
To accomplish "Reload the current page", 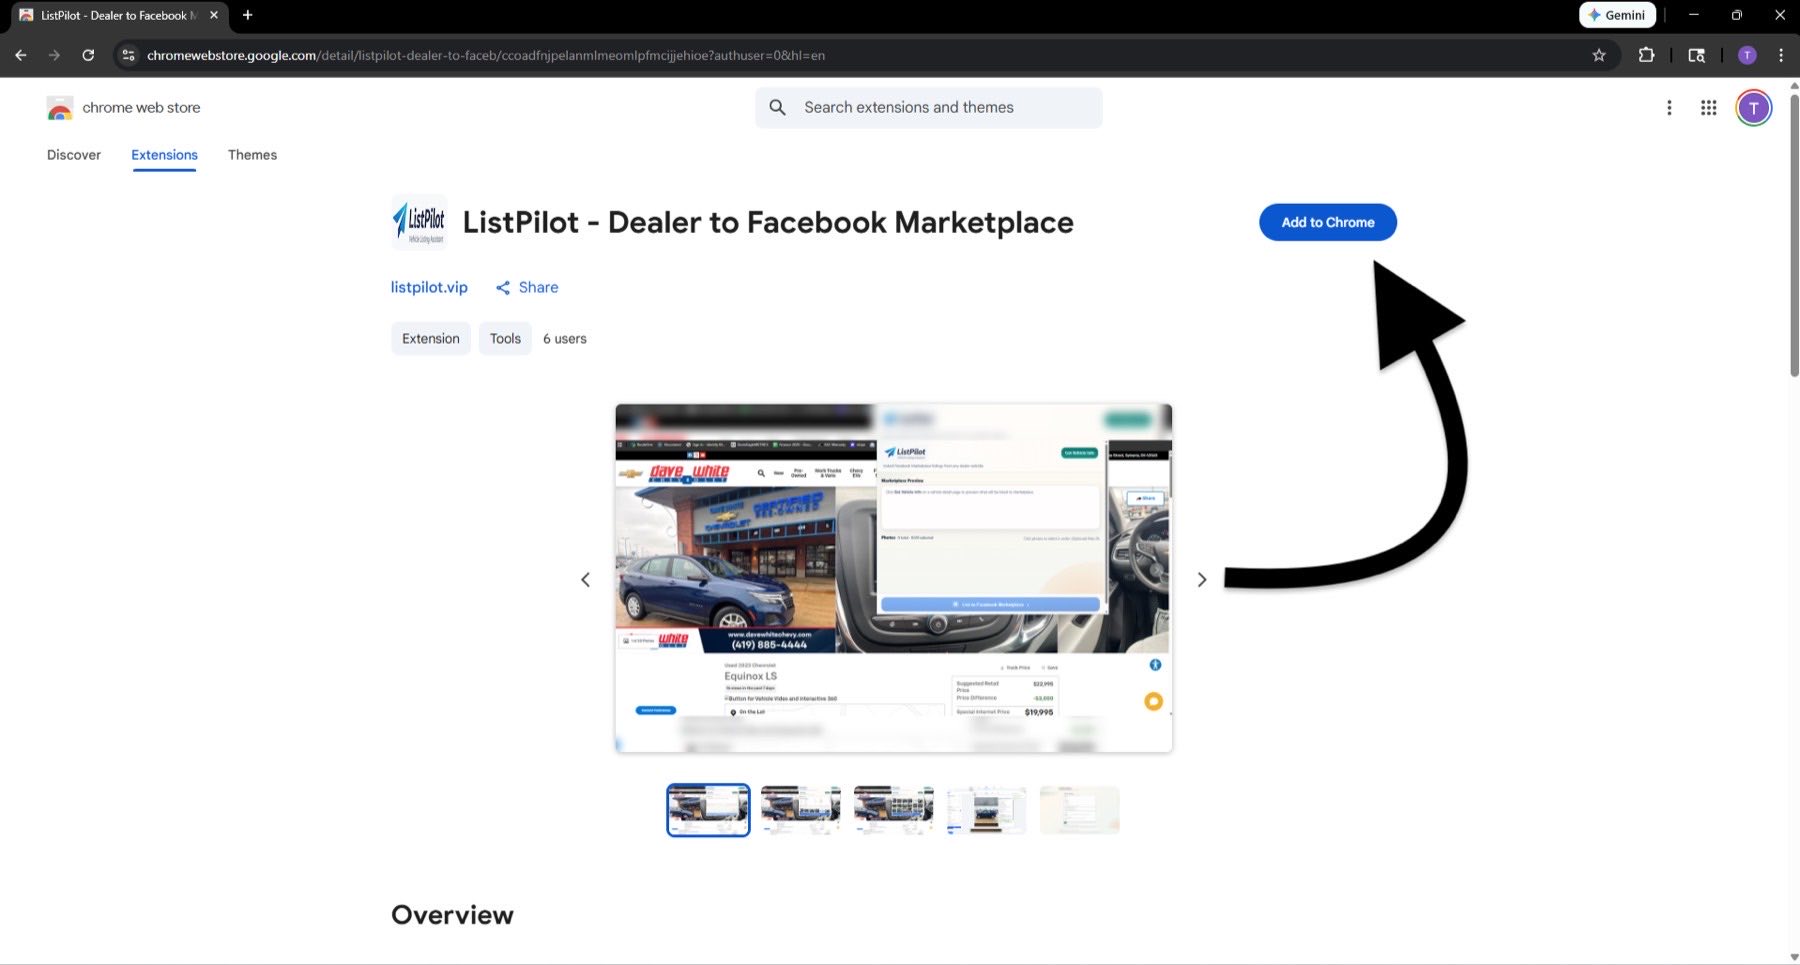I will 90,55.
